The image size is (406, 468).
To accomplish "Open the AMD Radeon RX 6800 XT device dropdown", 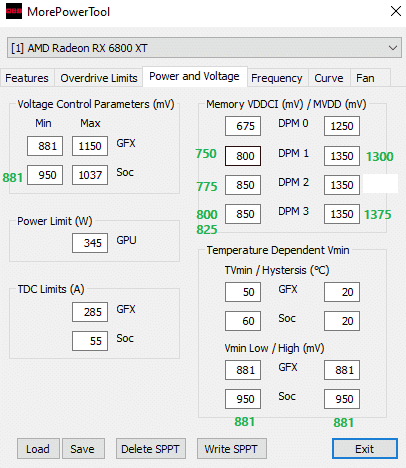I will [204, 48].
